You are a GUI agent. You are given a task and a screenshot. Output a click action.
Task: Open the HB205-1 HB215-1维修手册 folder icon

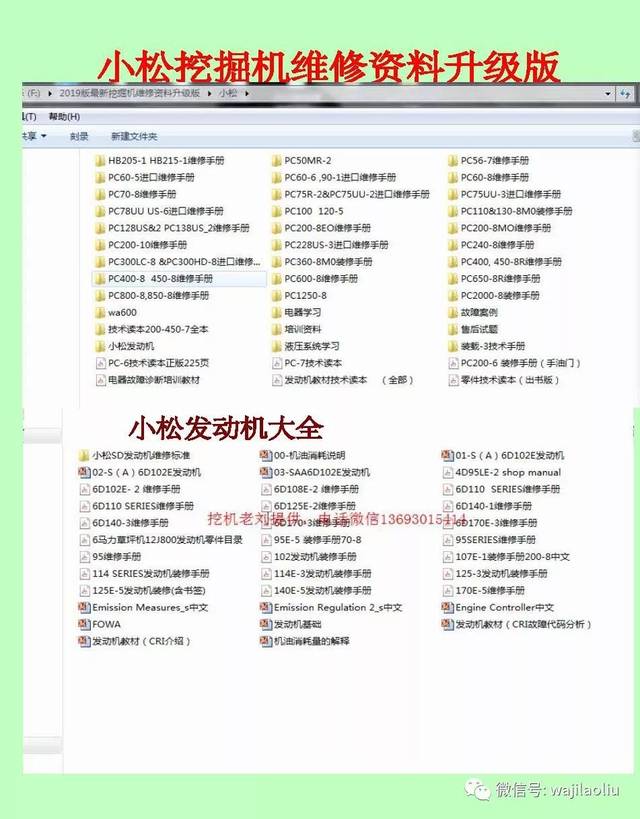100,160
